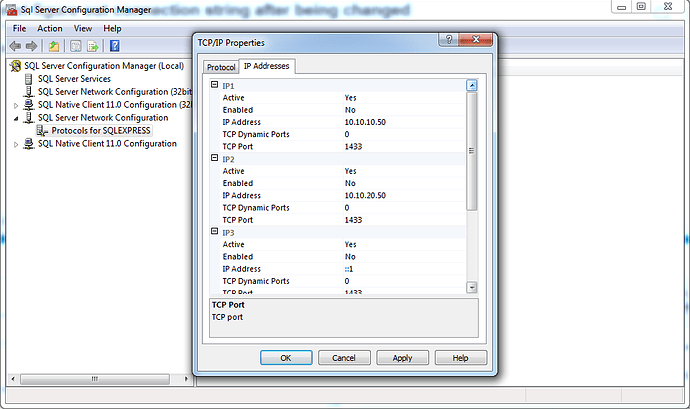690x409 pixels.
Task: Click the question mark in TCP/IP Properties title
Action: pyautogui.click(x=449, y=40)
